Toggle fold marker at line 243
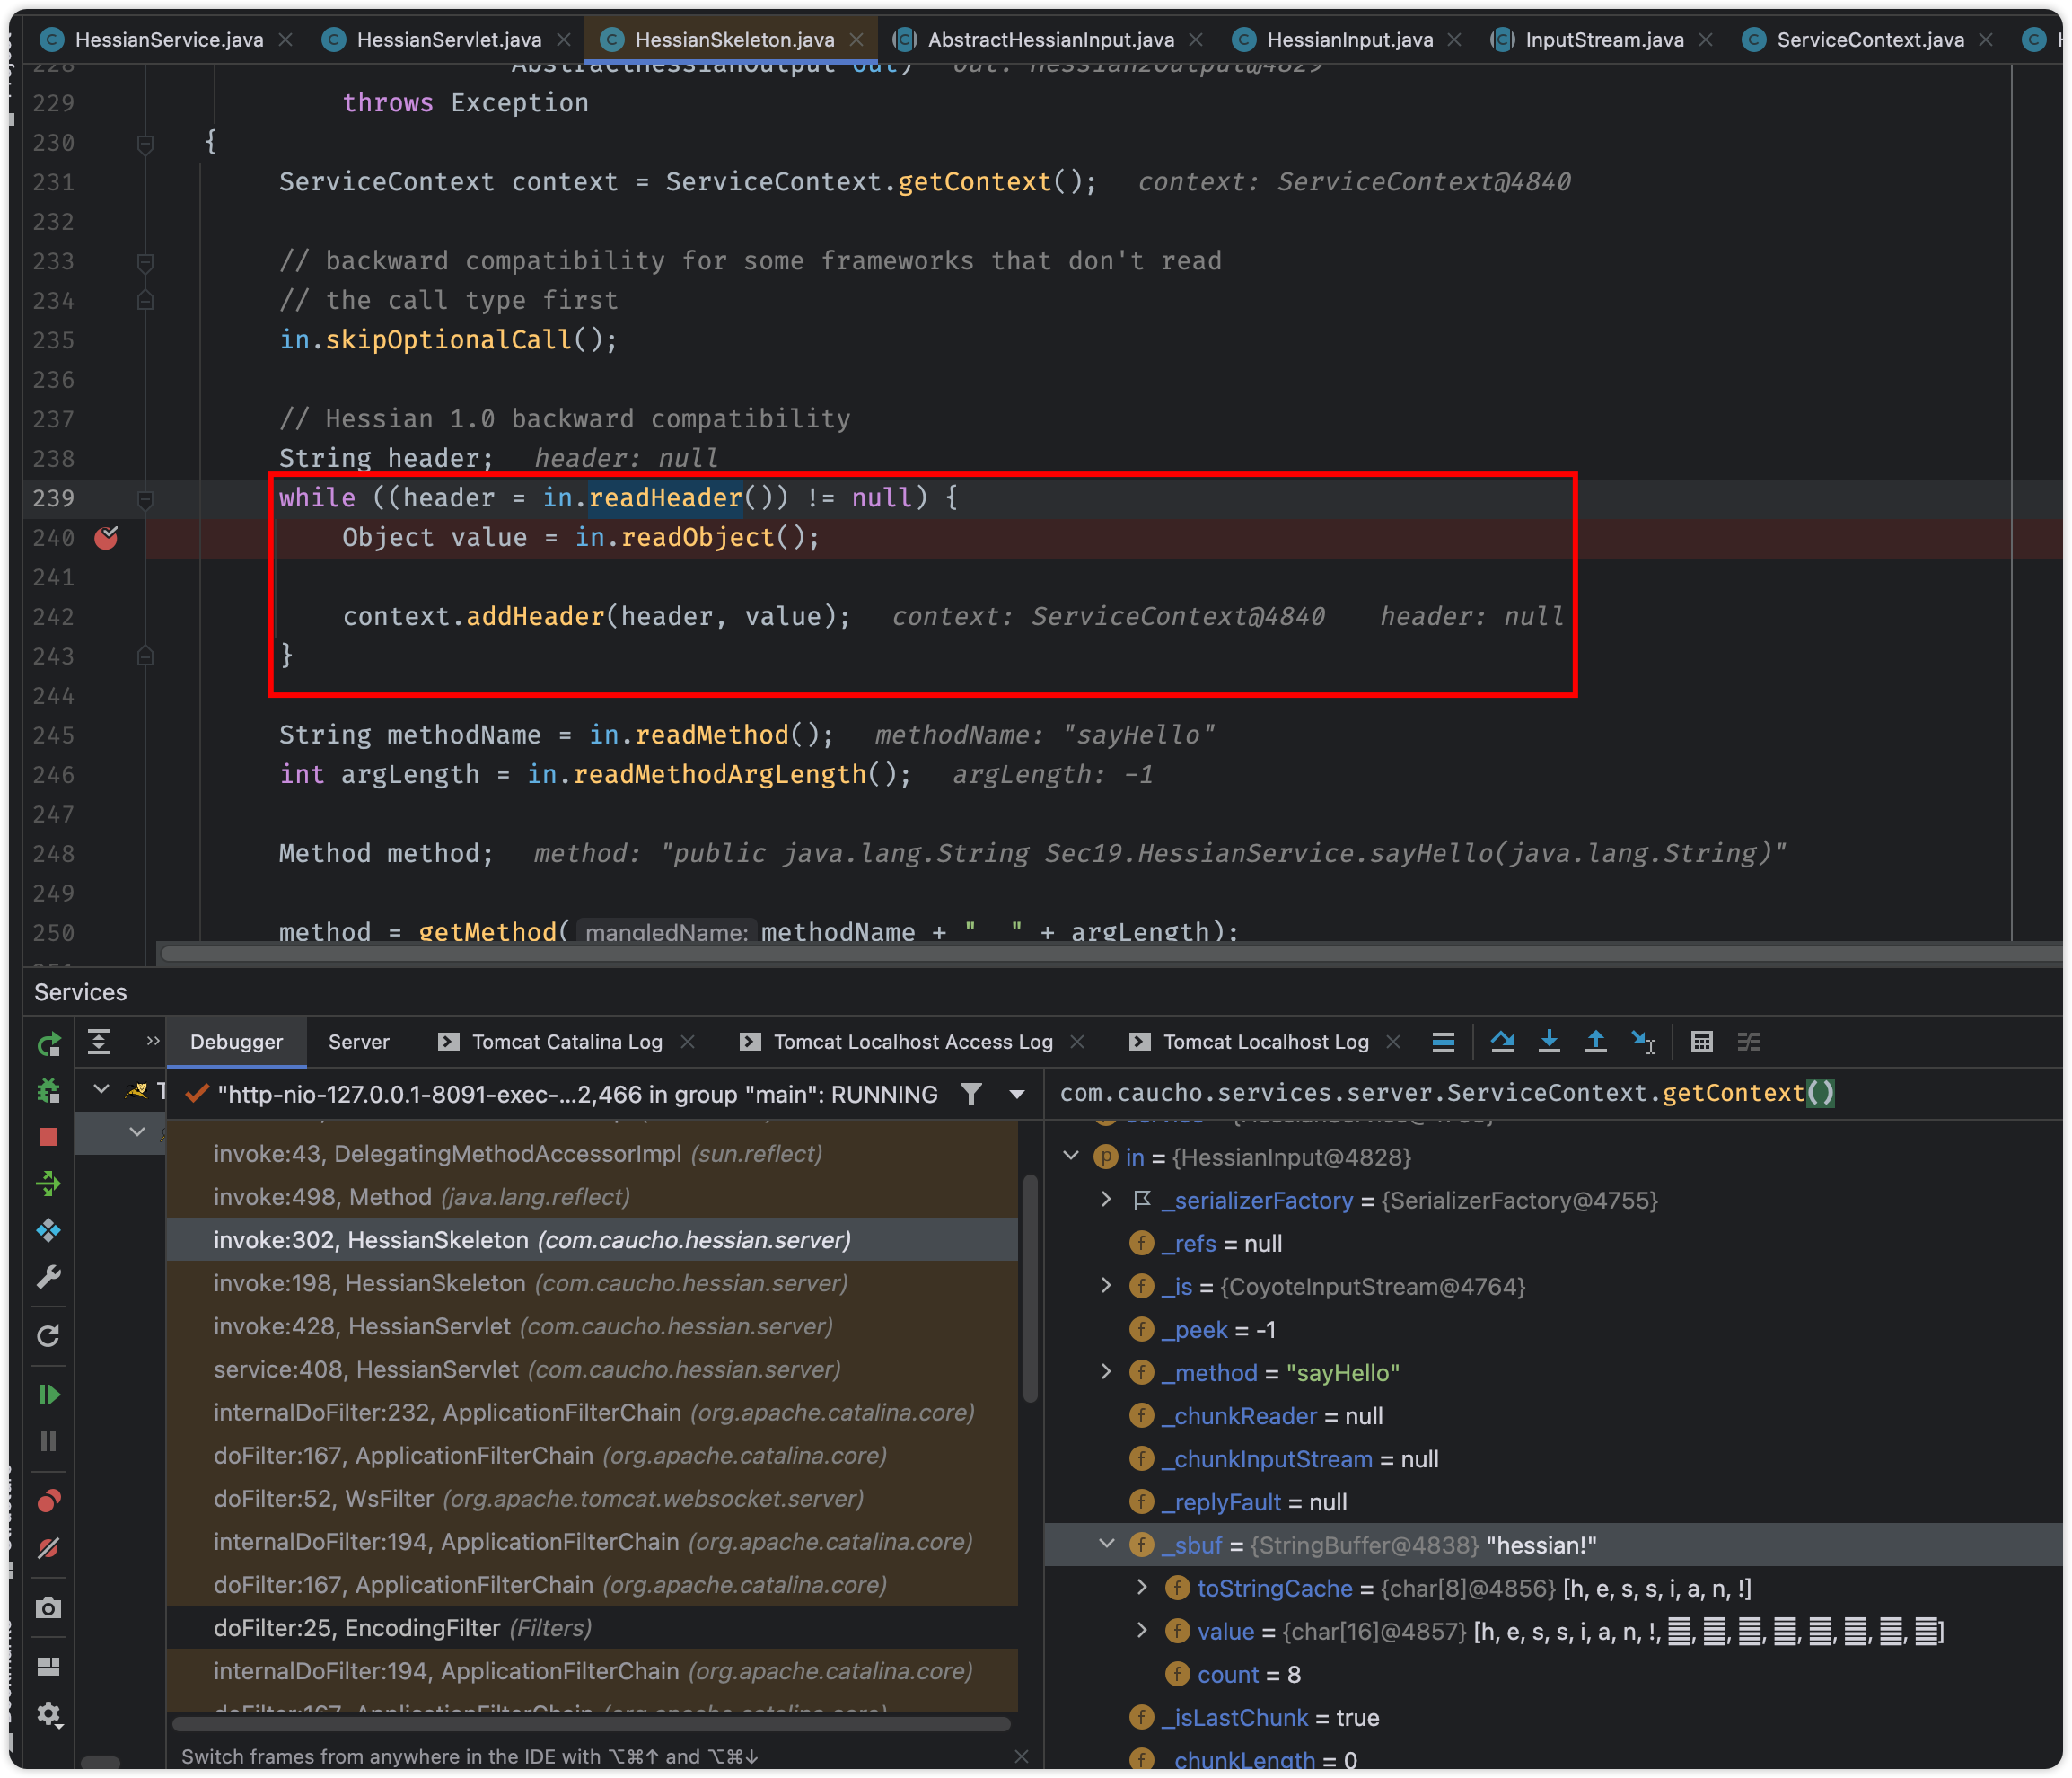2072x1778 pixels. point(145,657)
